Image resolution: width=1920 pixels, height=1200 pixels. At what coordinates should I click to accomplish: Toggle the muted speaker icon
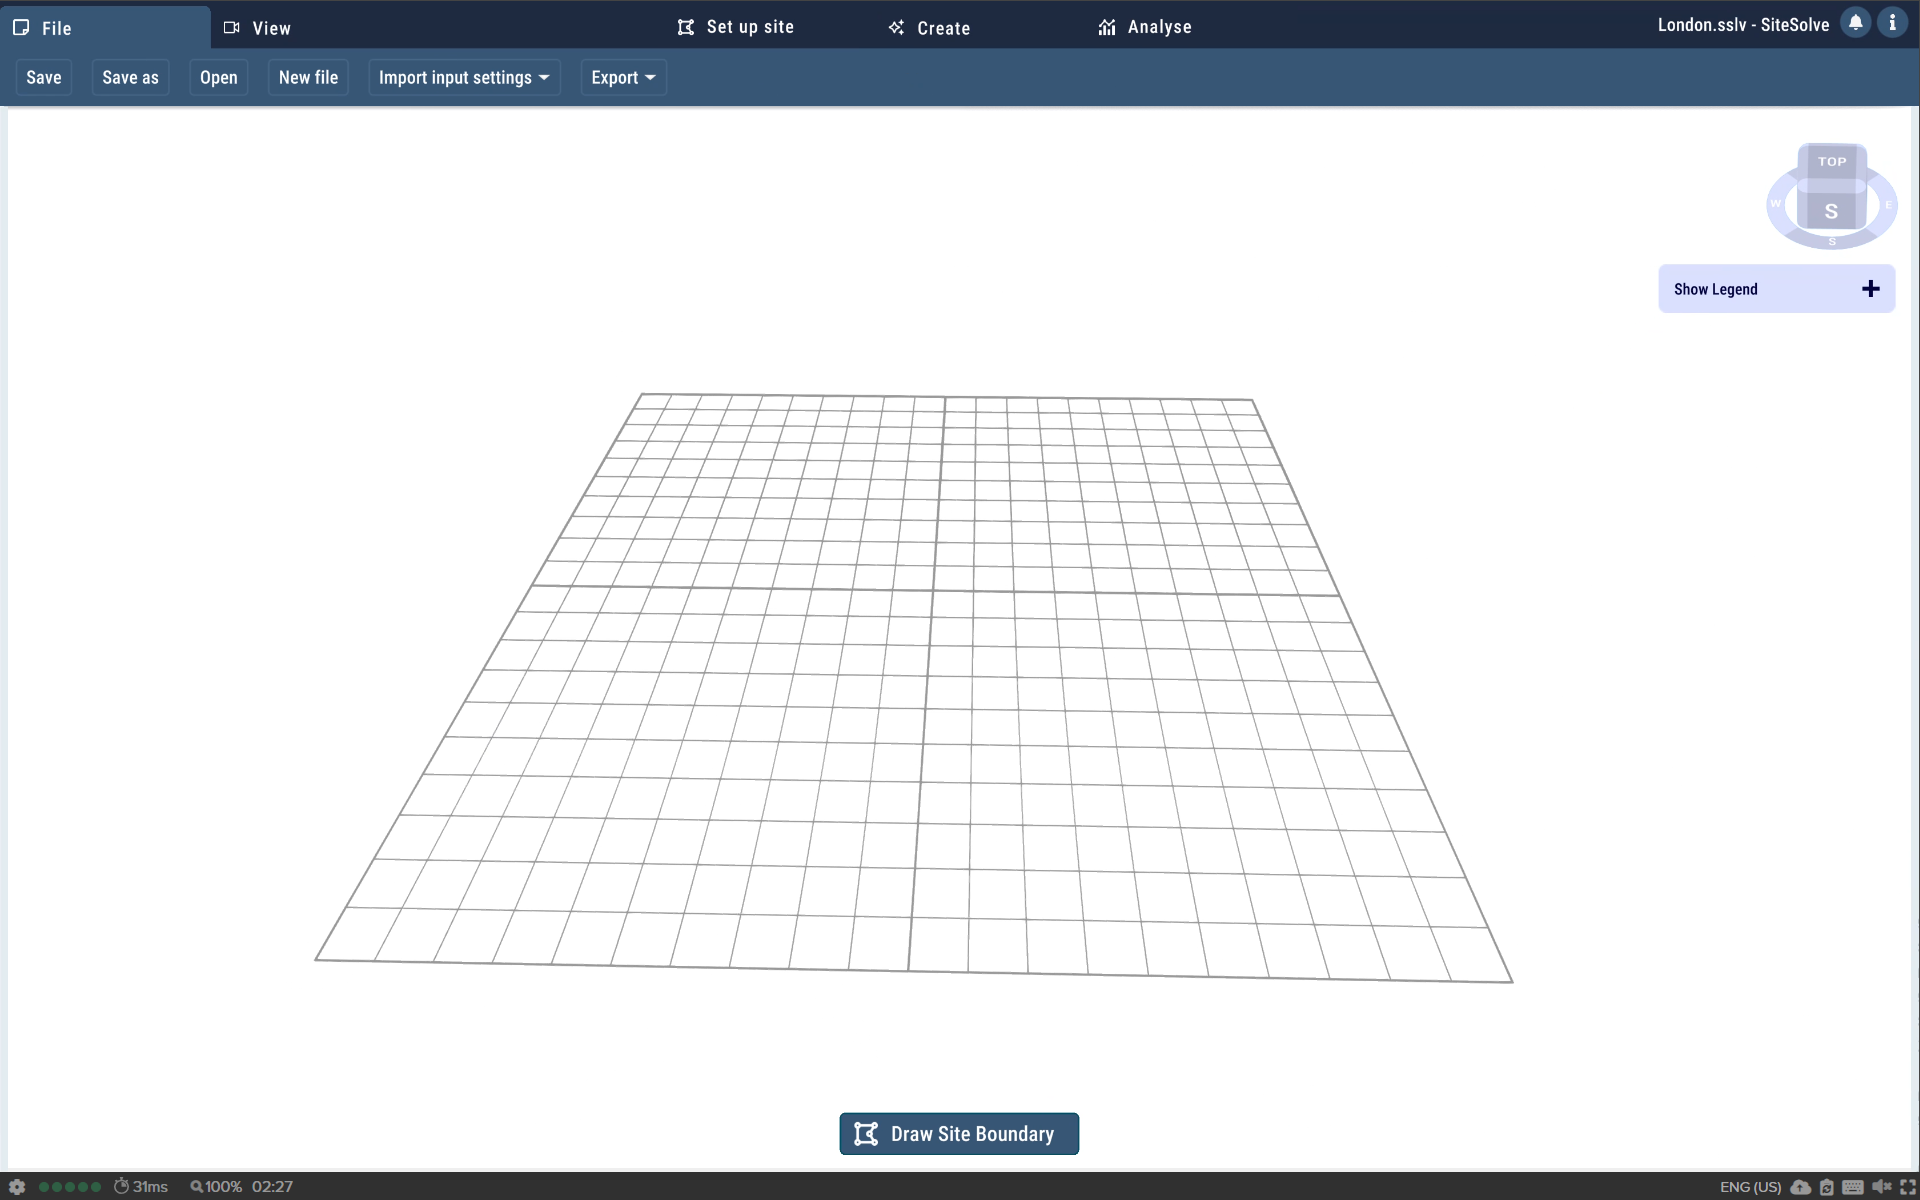(x=1881, y=1187)
